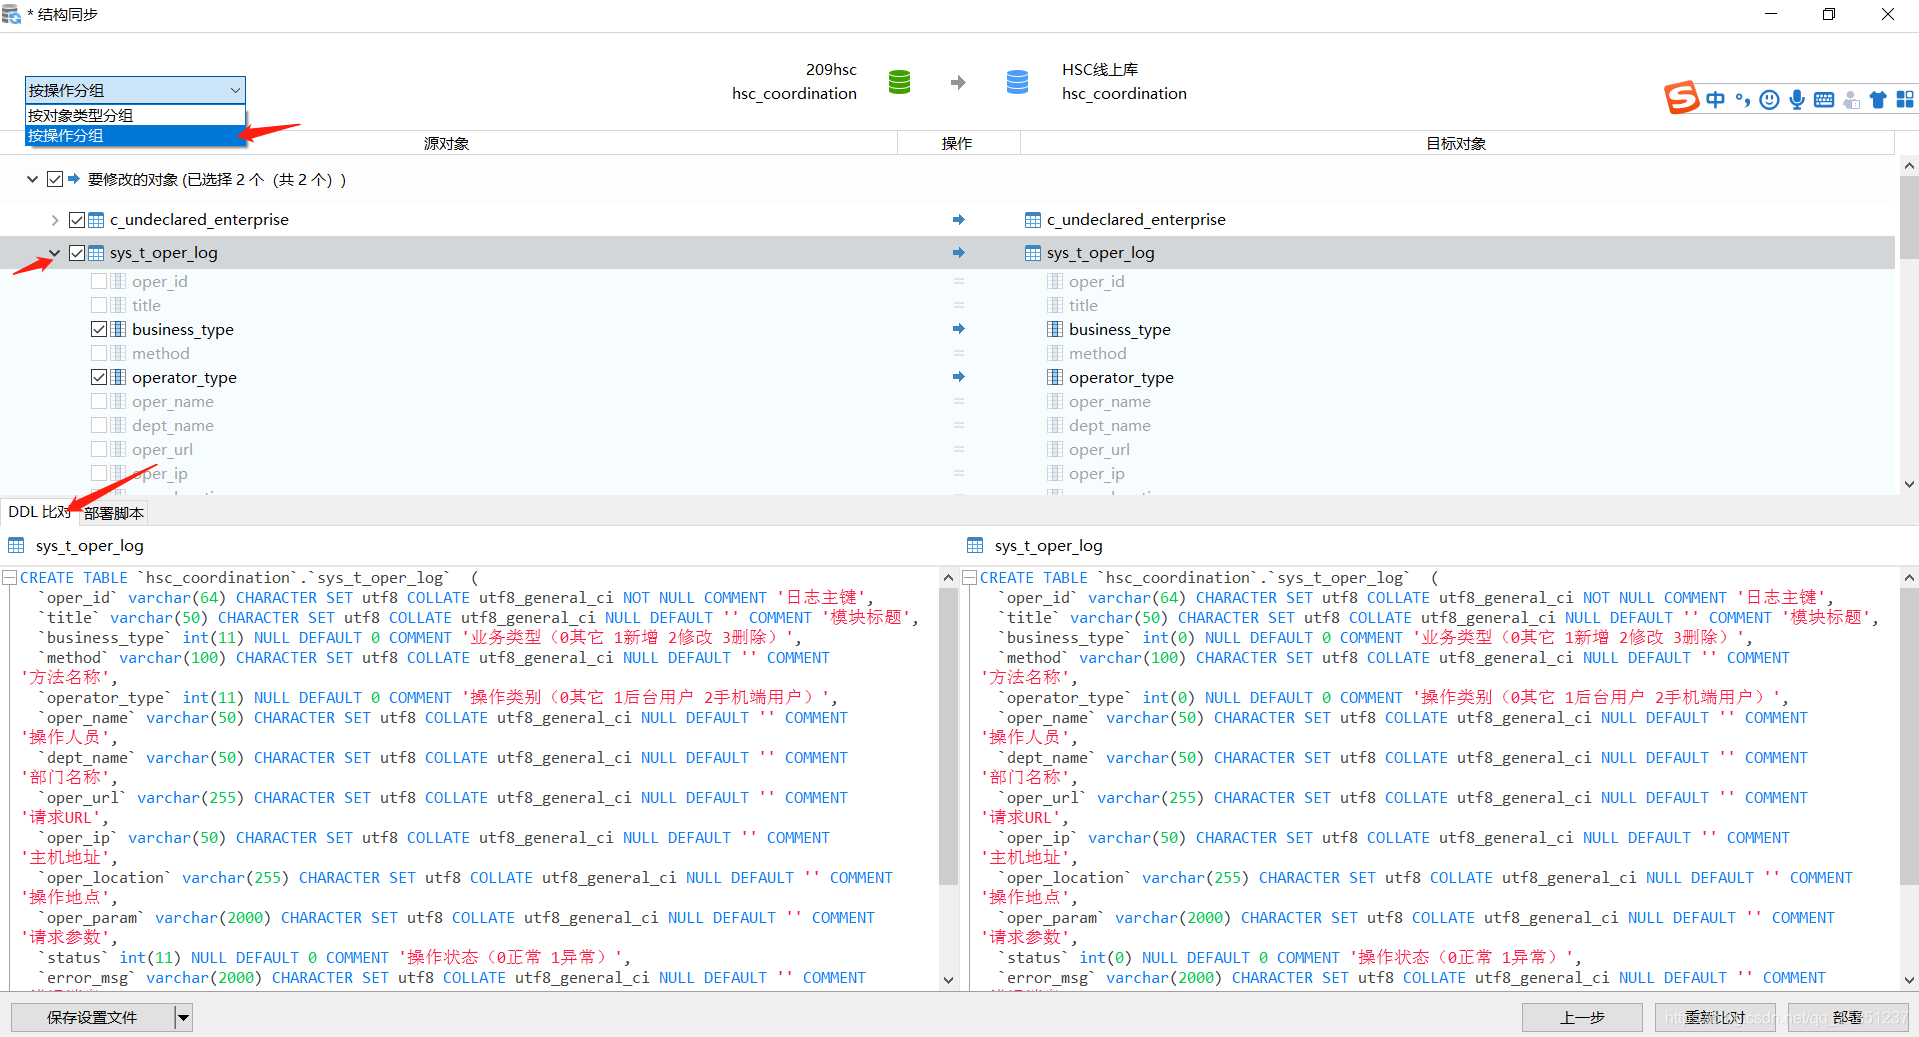Click the target business_type column icon
The width and height of the screenshot is (1919, 1037).
1055,329
